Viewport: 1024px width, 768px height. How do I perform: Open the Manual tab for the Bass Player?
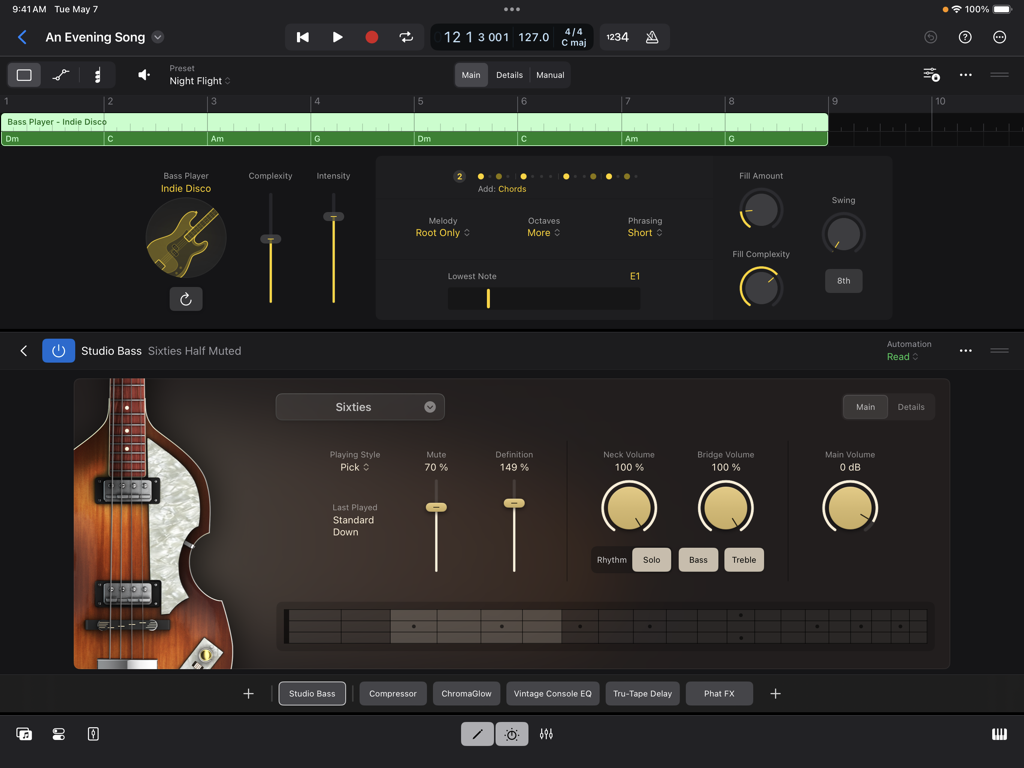[551, 74]
